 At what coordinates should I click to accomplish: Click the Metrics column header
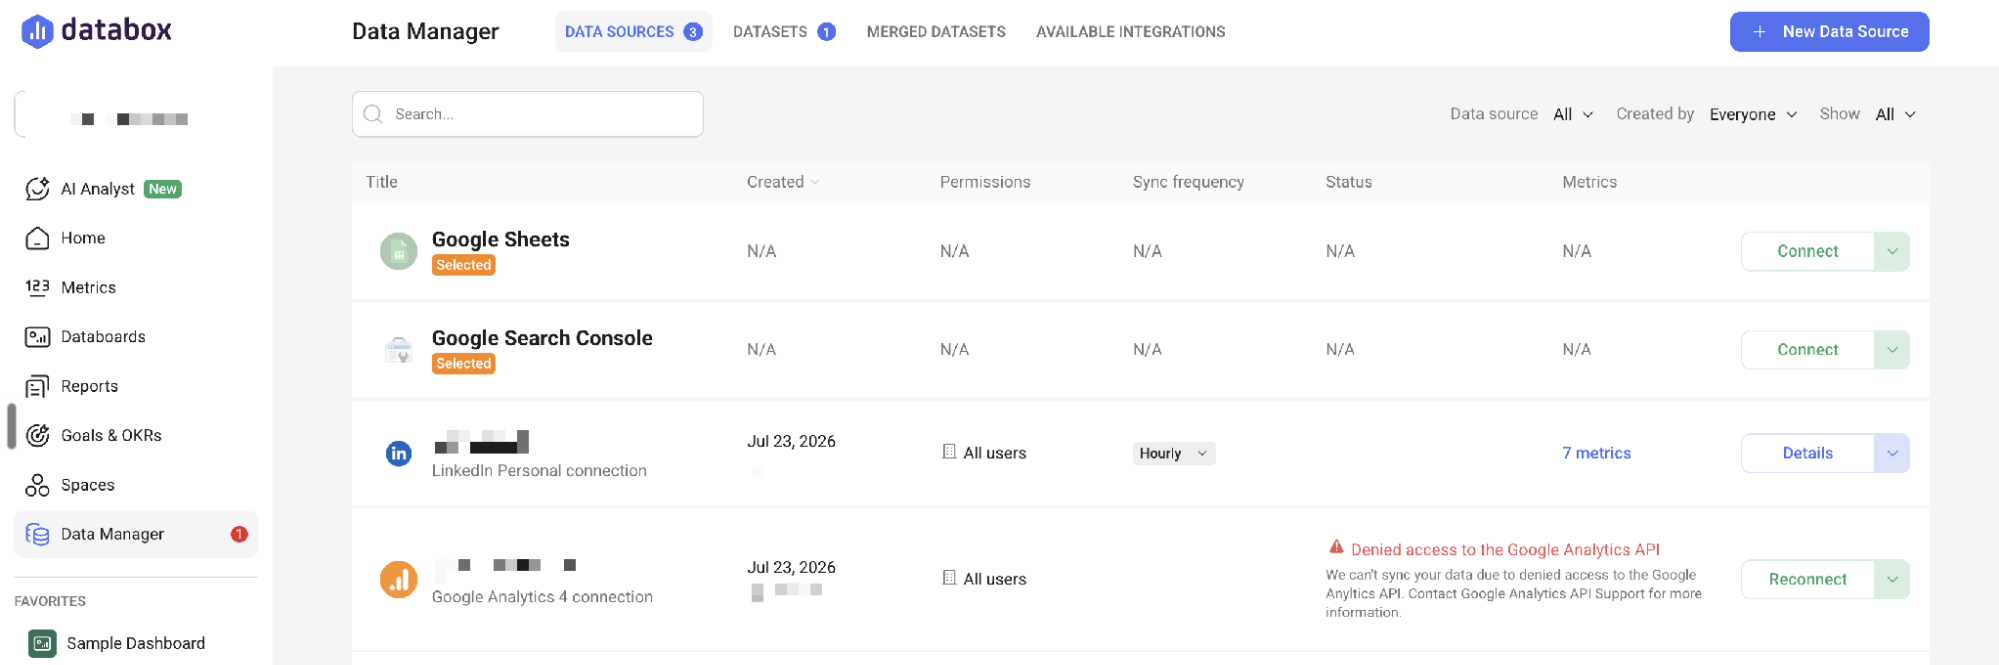pyautogui.click(x=1589, y=182)
